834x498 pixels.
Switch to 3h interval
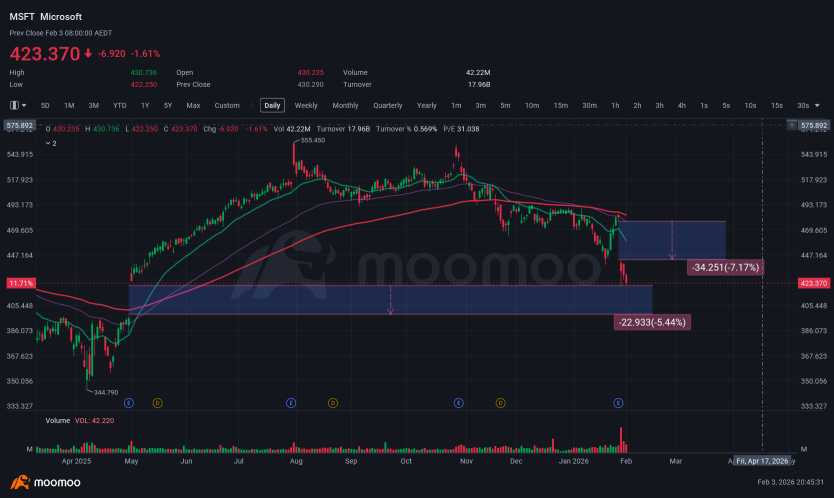click(660, 105)
